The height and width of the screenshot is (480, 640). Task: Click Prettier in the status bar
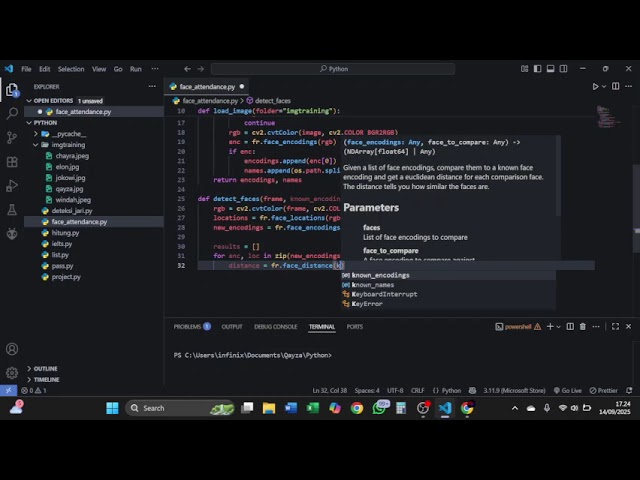coord(604,391)
